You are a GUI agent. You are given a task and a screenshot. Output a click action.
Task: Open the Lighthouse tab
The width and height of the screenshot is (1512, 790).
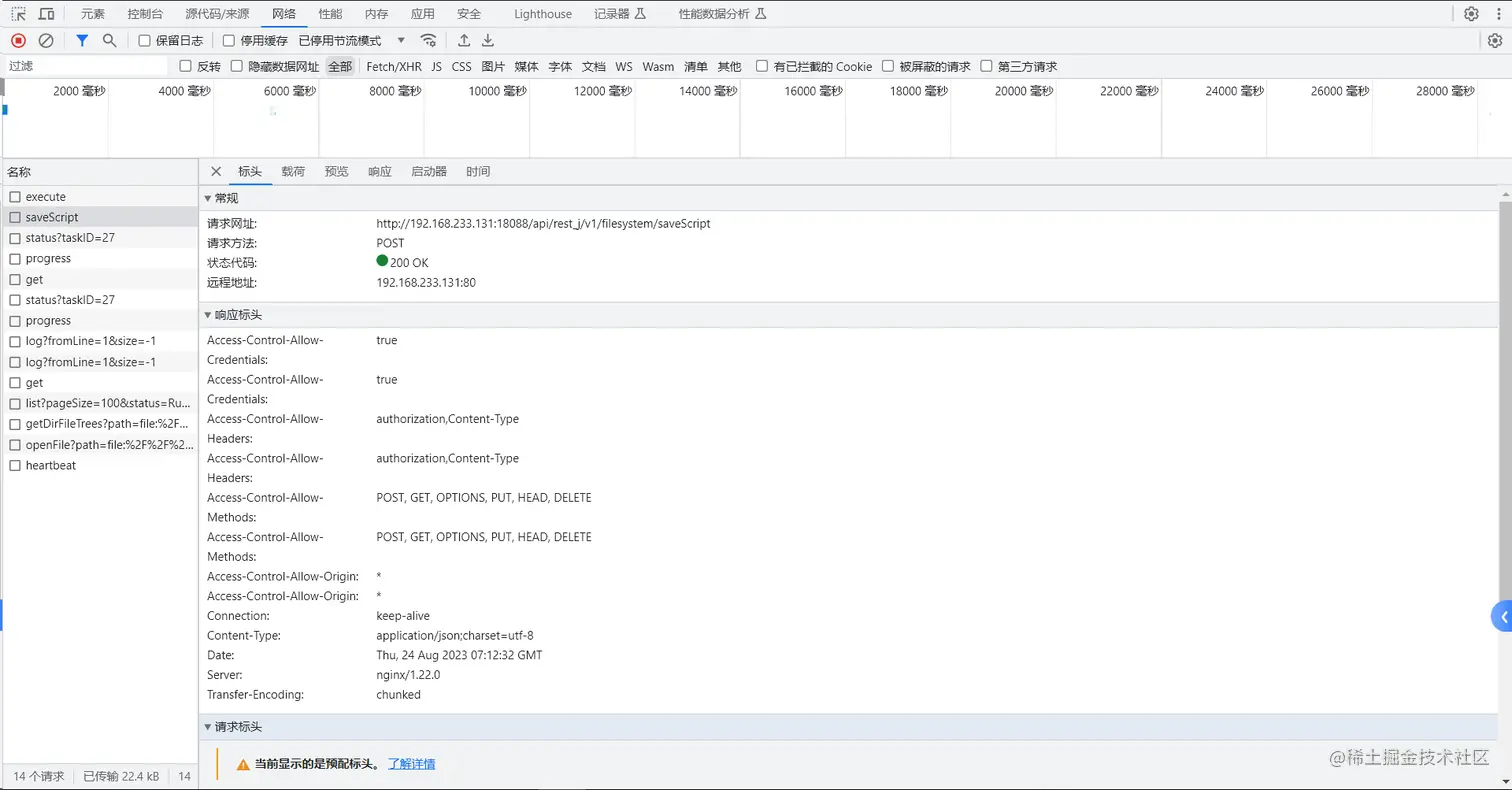(x=543, y=14)
